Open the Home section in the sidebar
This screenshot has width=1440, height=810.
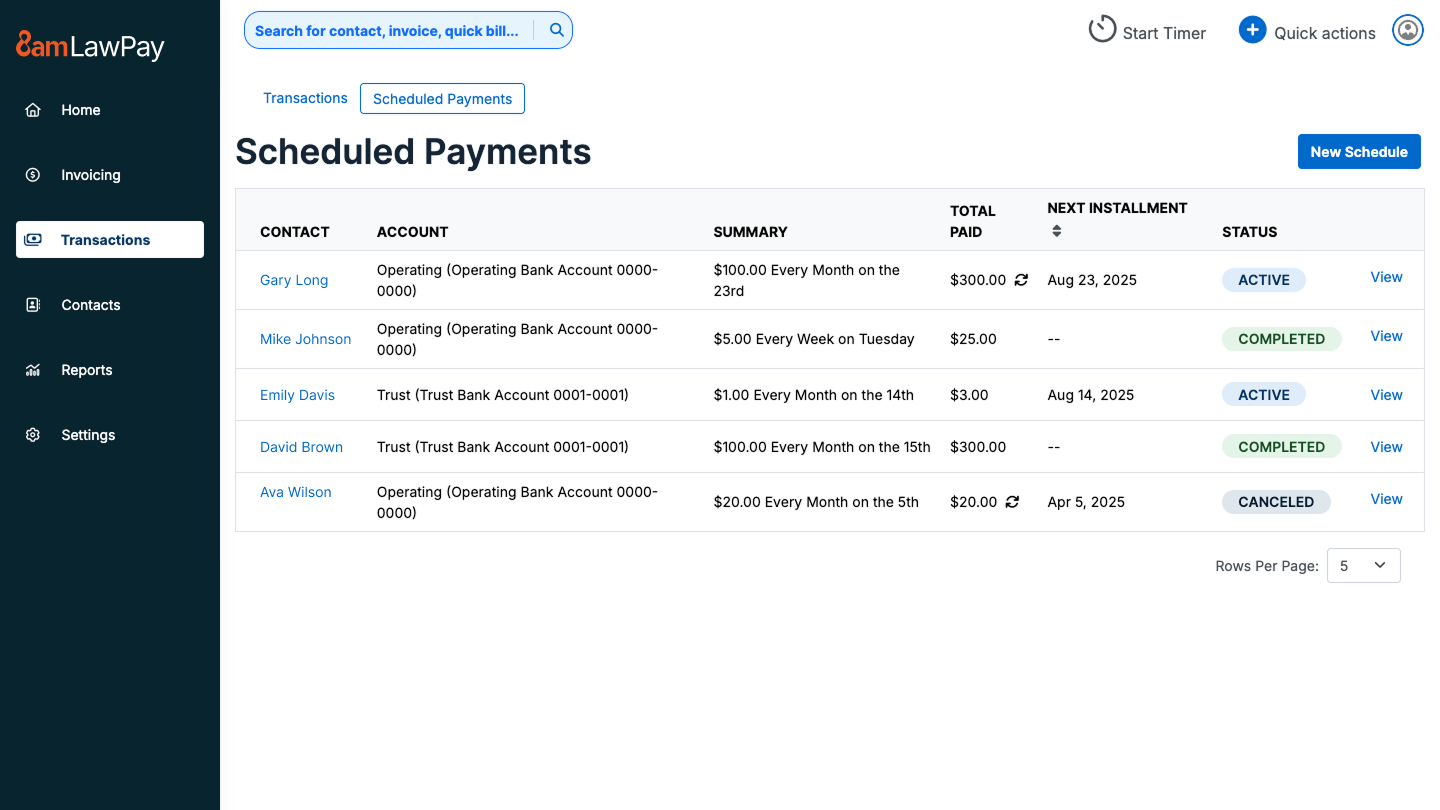click(80, 110)
